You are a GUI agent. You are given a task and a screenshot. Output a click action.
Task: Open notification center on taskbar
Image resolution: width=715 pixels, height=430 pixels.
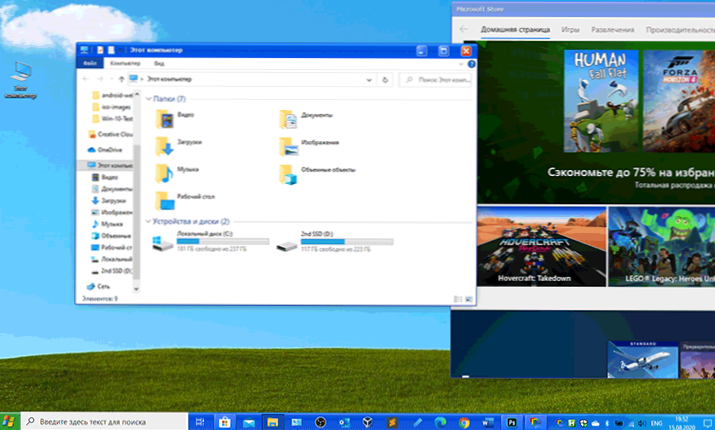(x=706, y=423)
